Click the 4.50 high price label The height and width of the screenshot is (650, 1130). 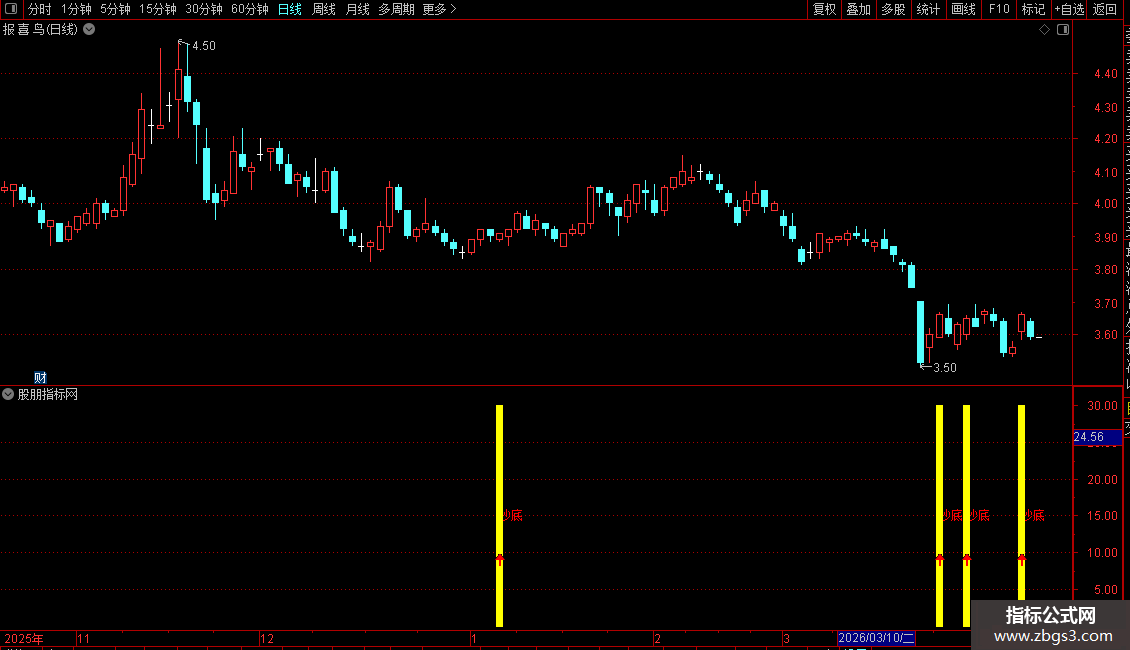[203, 46]
